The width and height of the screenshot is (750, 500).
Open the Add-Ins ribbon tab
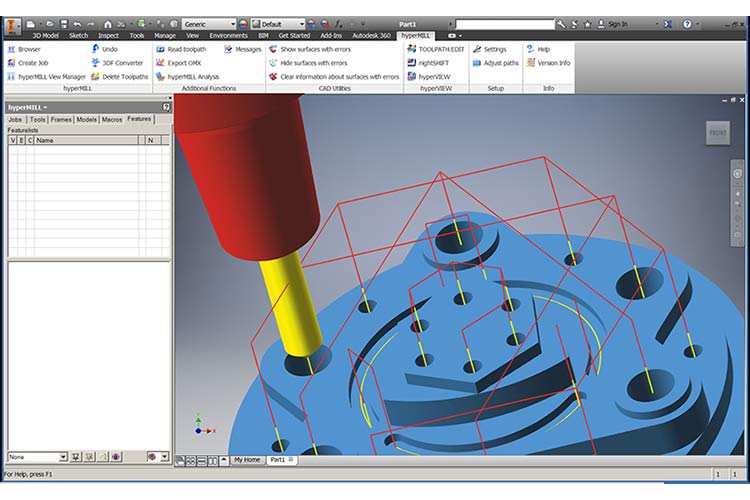click(x=331, y=35)
